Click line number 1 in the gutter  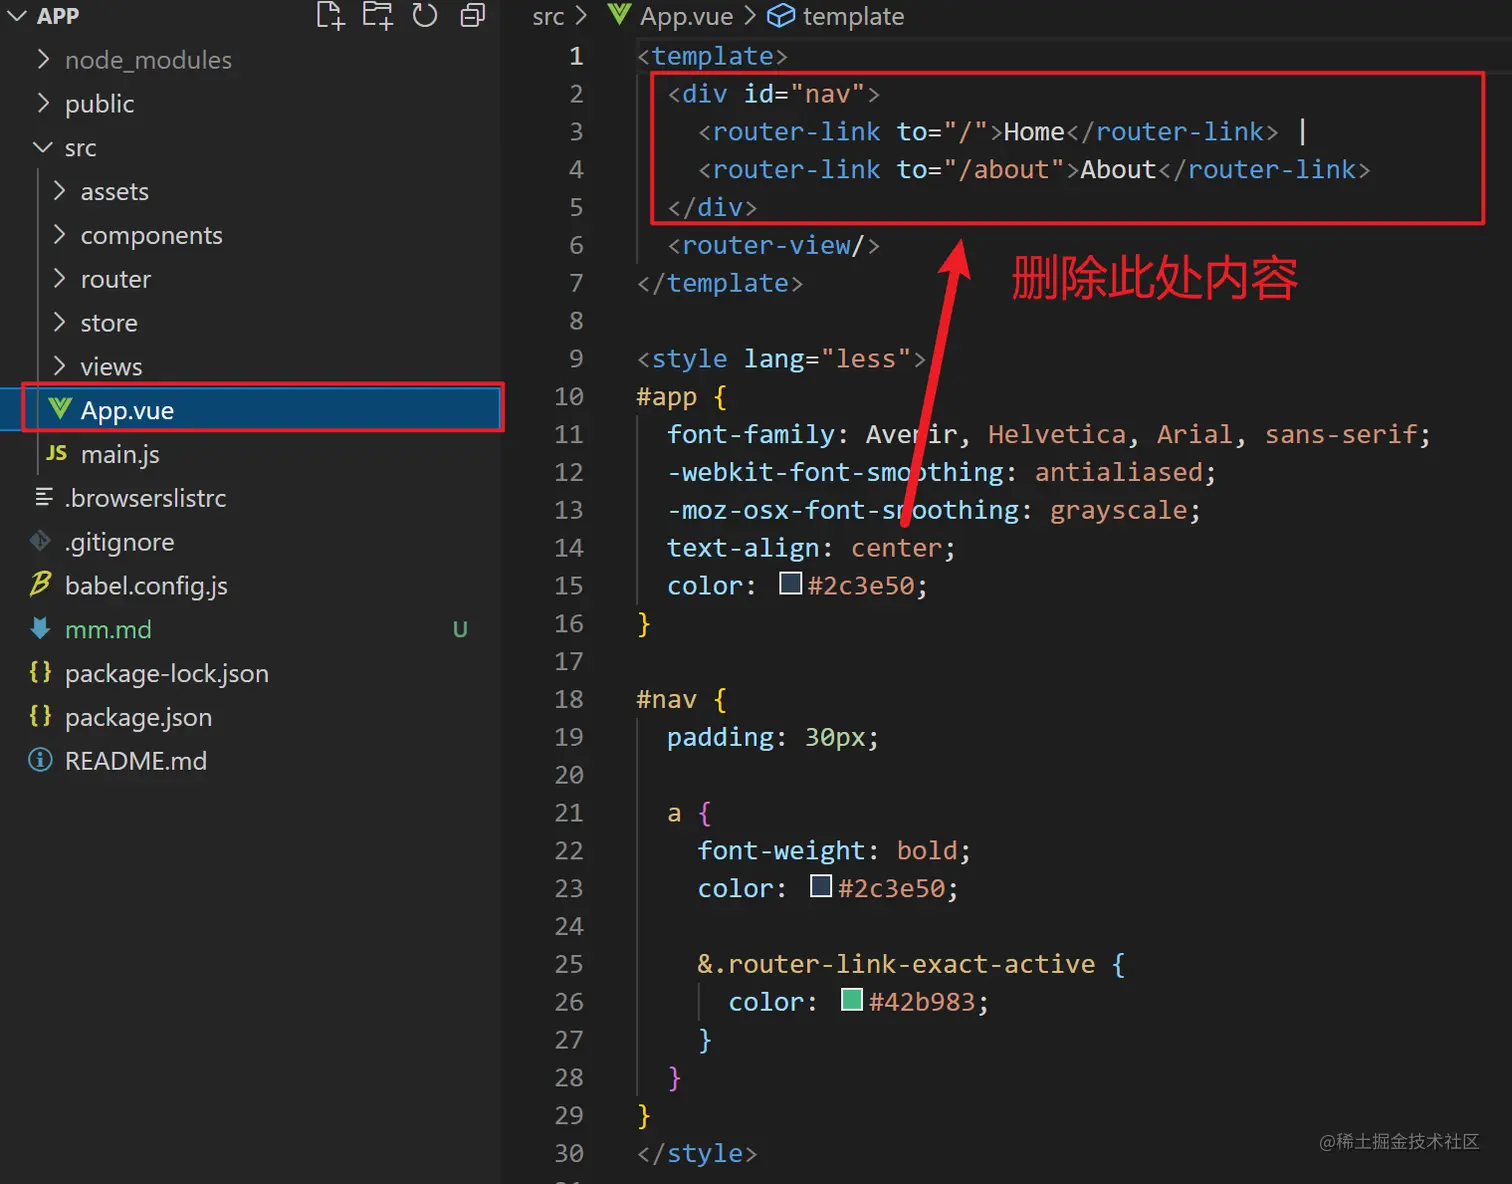[576, 56]
